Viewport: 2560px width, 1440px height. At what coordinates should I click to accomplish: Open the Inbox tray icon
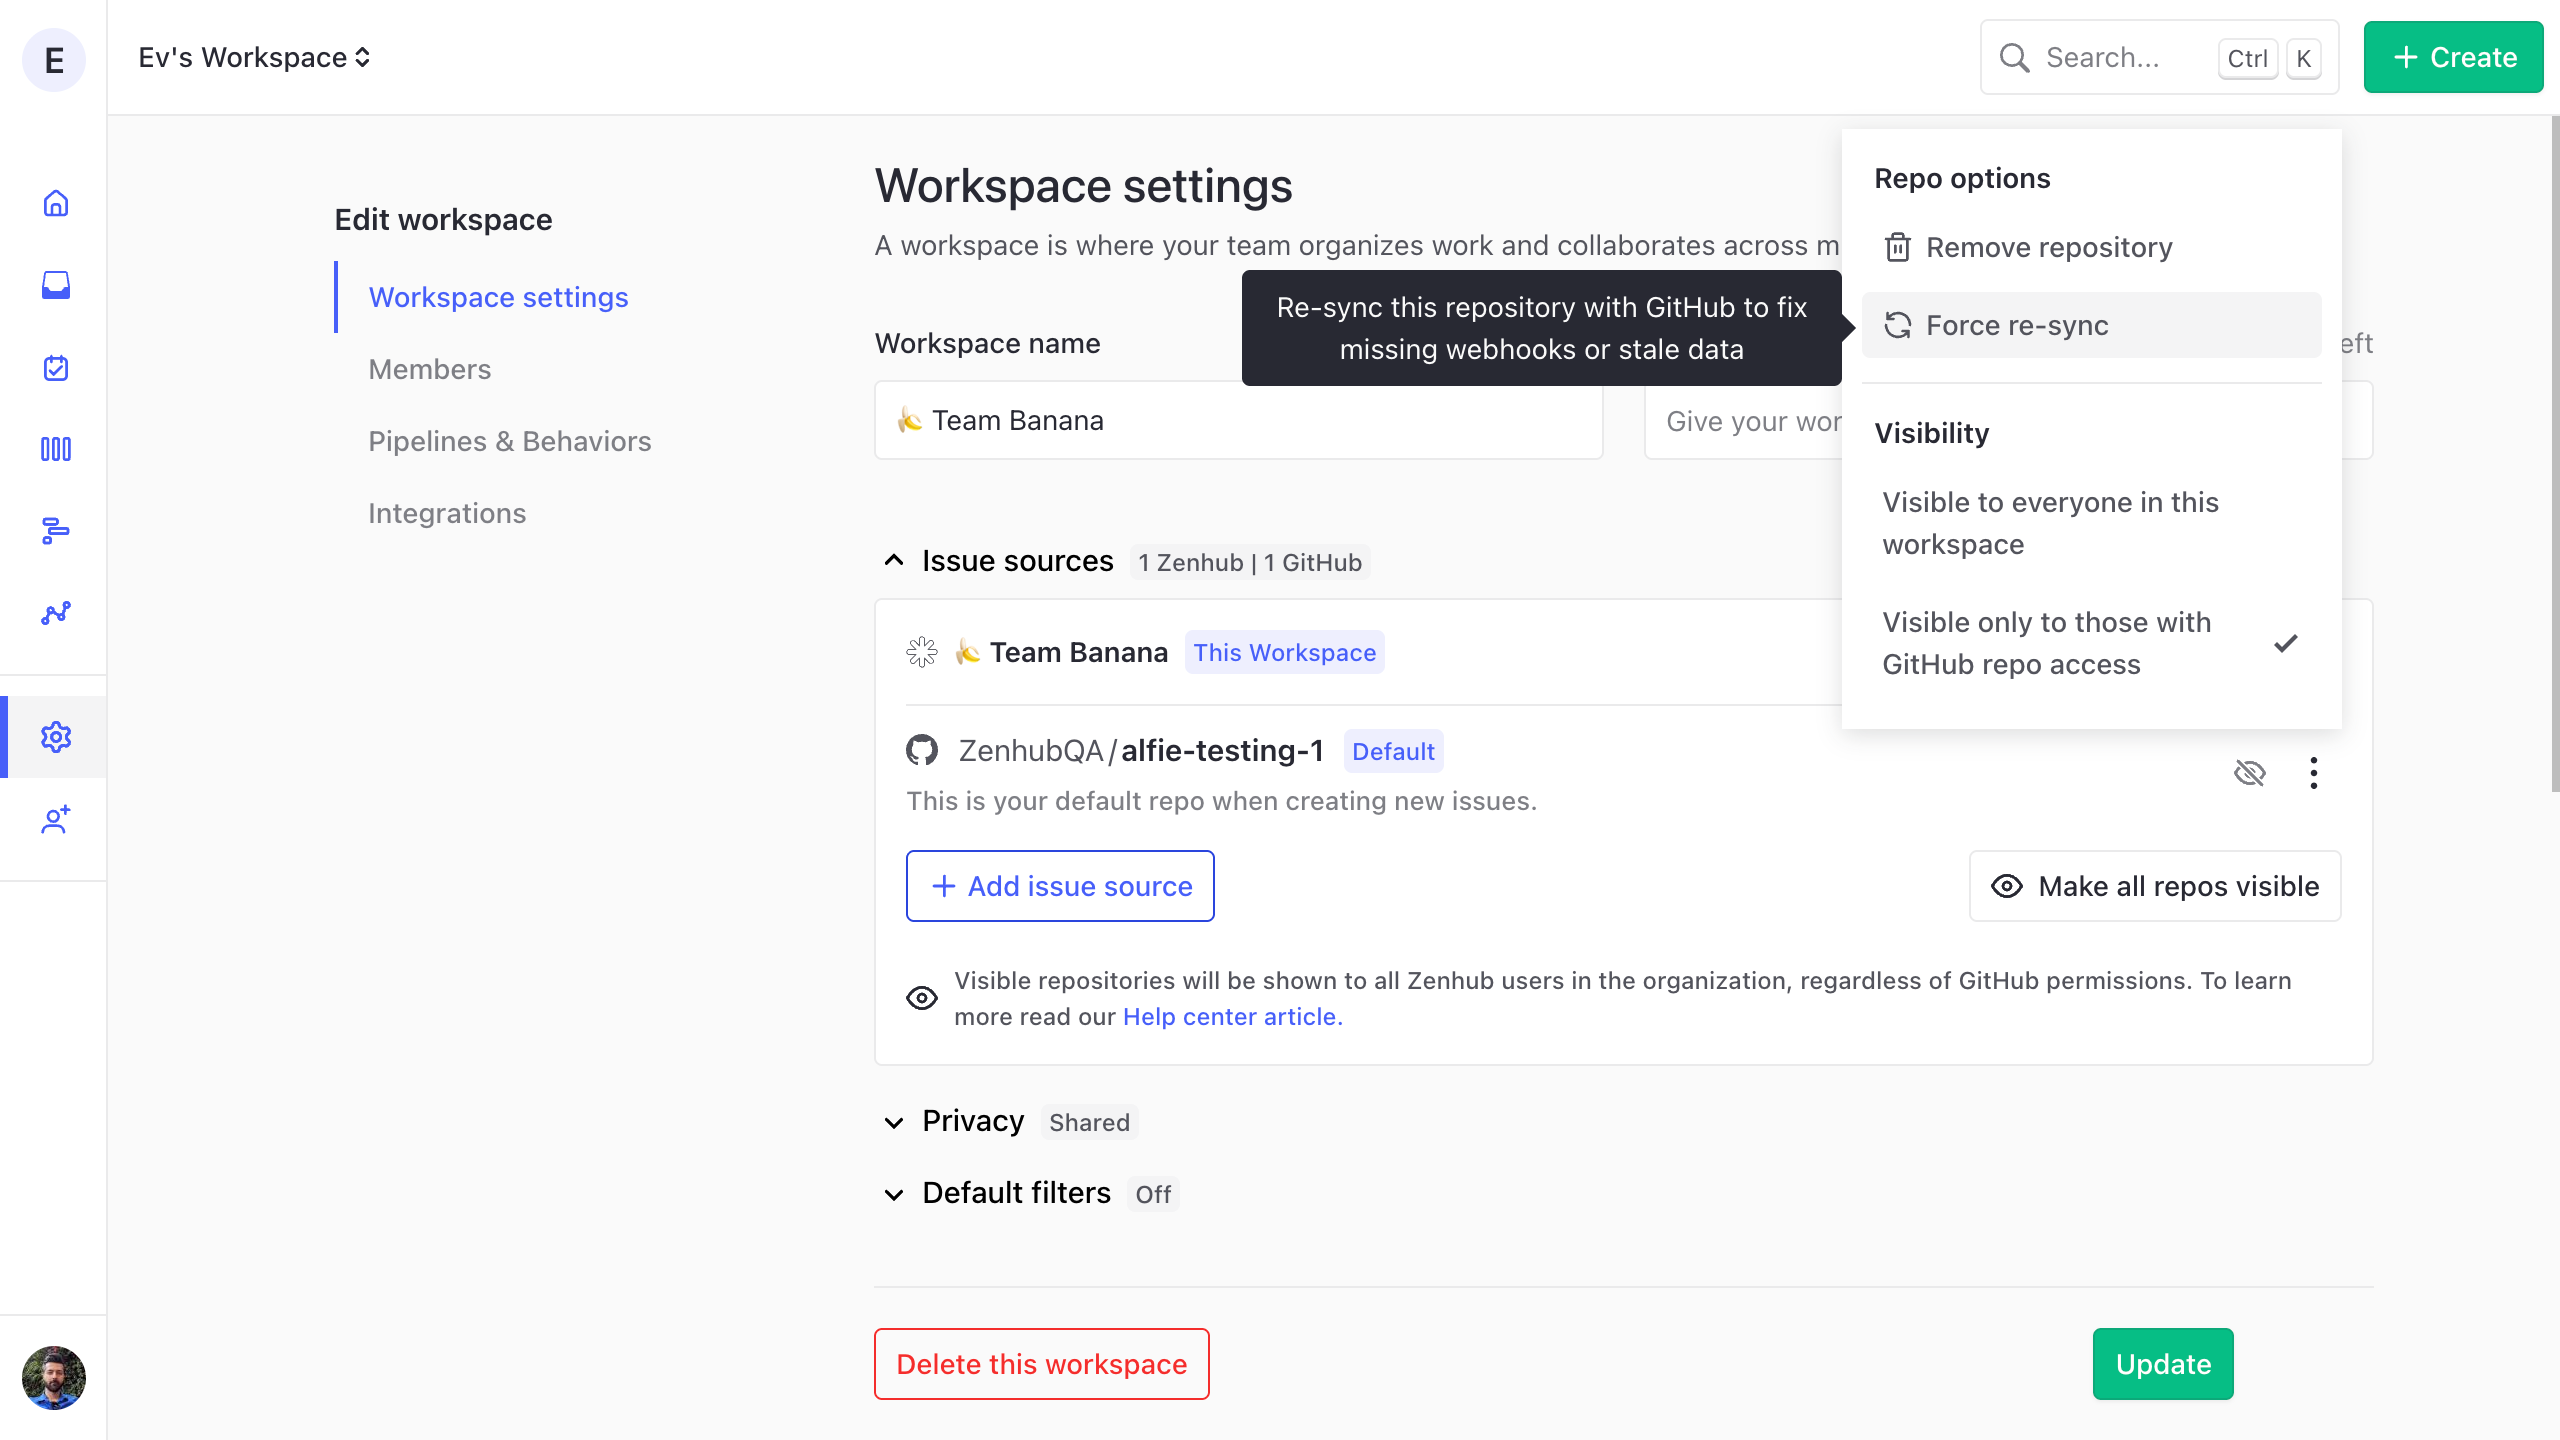(x=56, y=285)
